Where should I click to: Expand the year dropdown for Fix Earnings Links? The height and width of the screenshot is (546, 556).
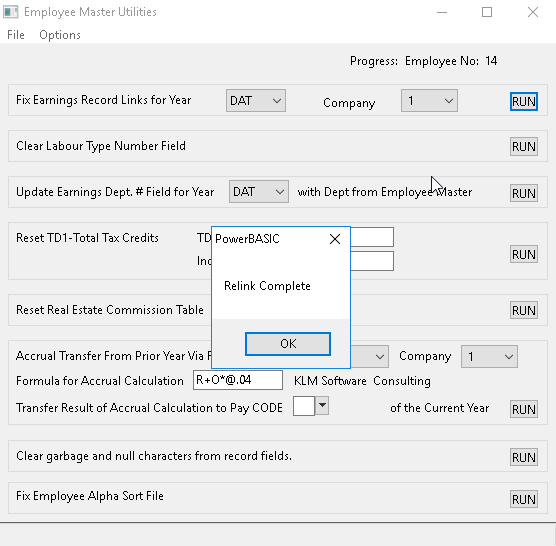click(x=256, y=101)
